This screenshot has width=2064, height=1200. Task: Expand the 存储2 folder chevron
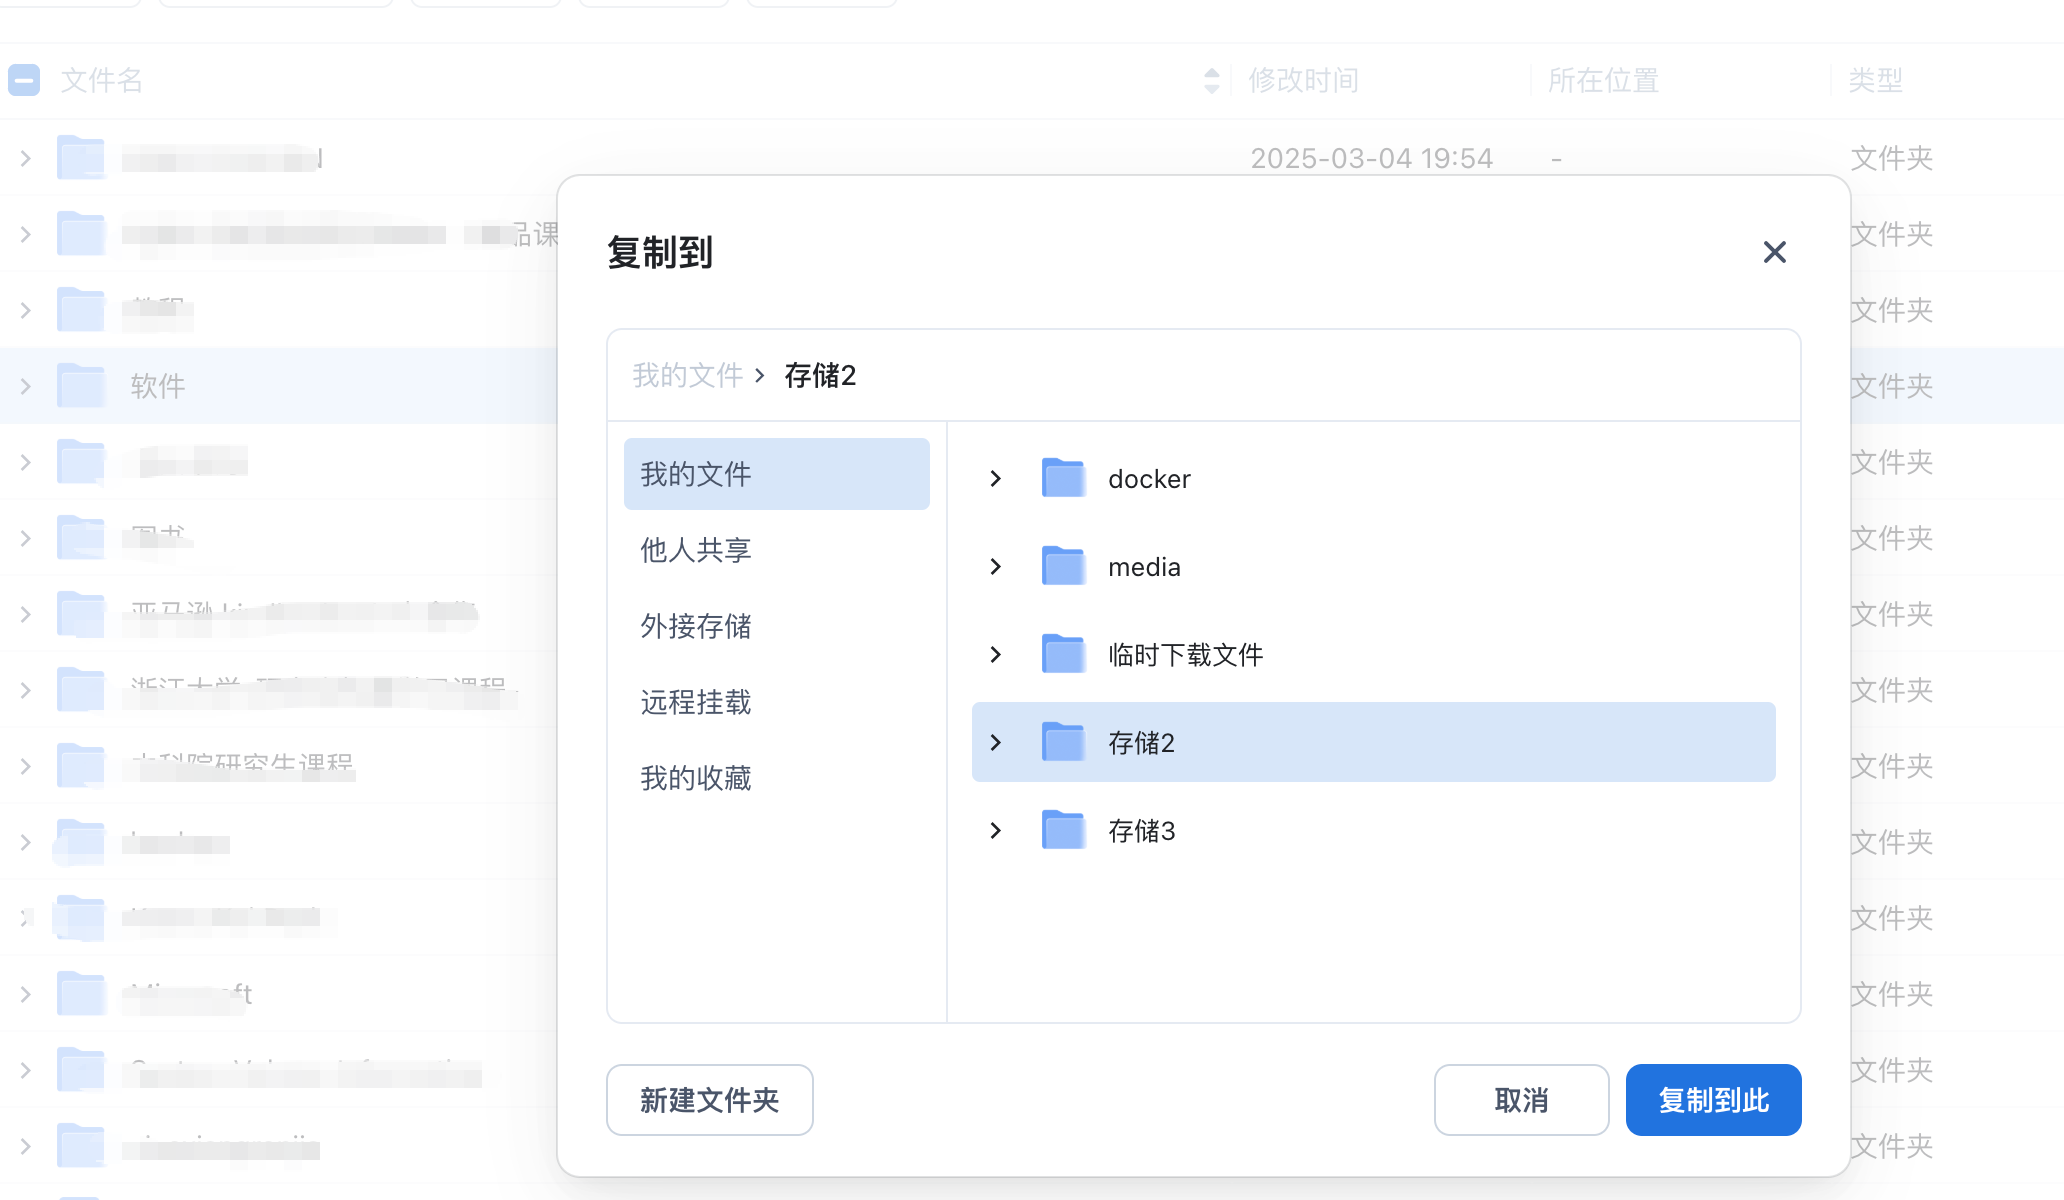[x=995, y=743]
